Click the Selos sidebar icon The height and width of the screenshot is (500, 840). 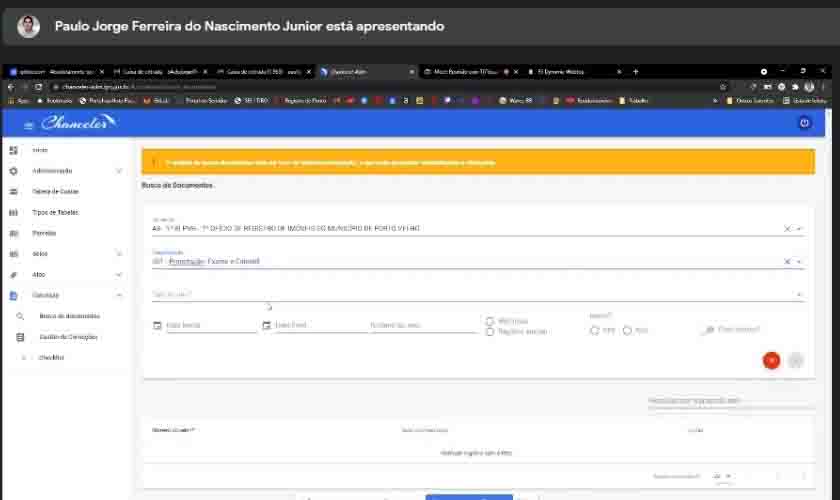[13, 254]
